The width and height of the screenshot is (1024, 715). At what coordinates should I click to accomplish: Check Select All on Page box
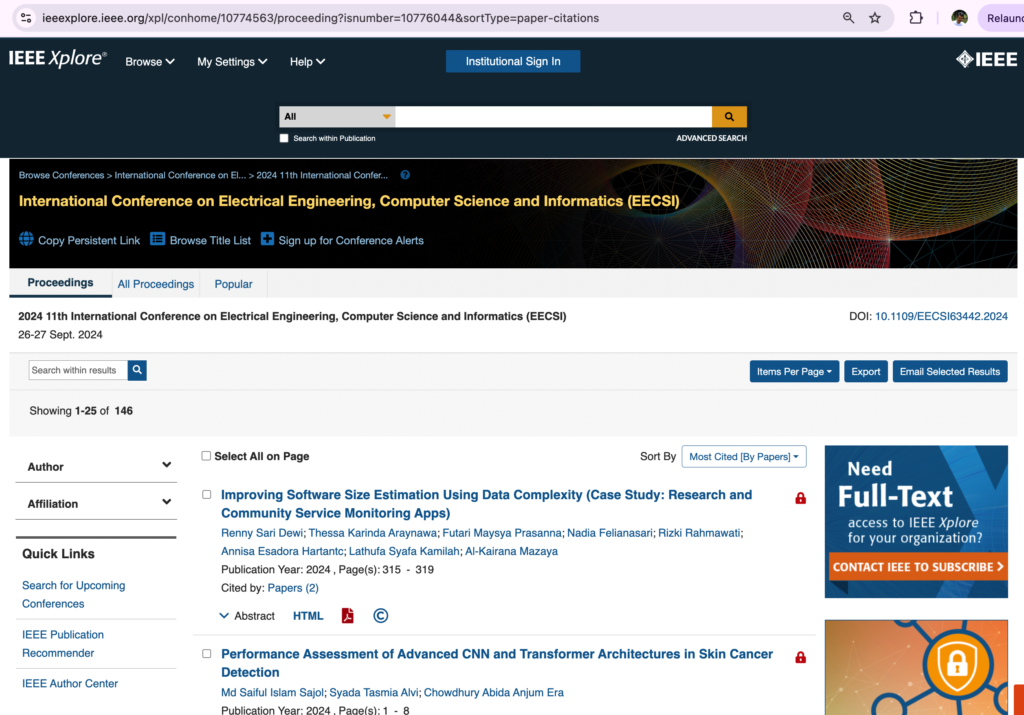point(206,456)
